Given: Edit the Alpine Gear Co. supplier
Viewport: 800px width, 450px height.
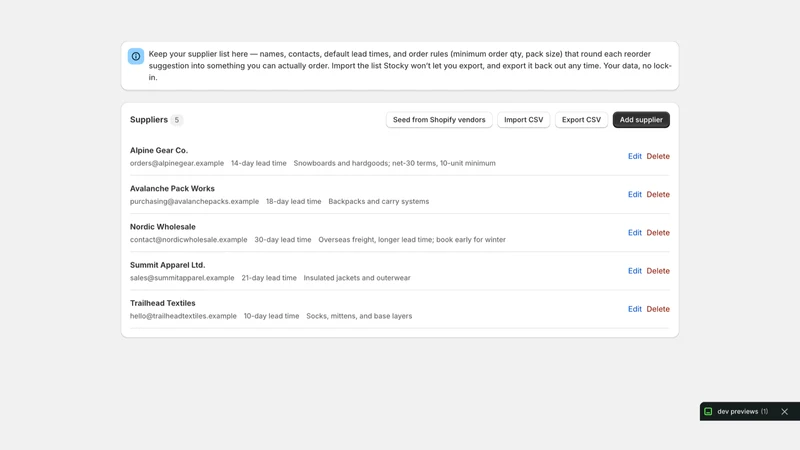Looking at the screenshot, I should tap(634, 156).
